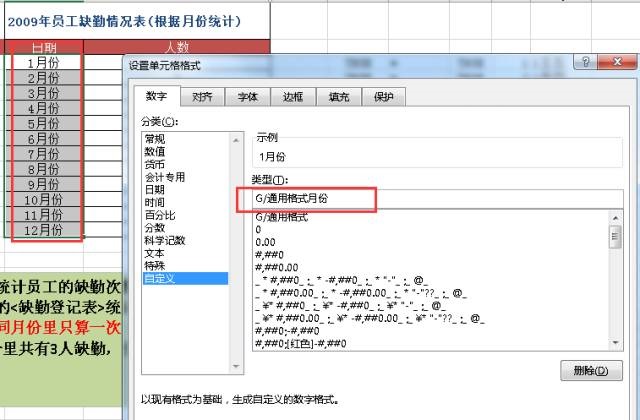The height and width of the screenshot is (420, 640).
Task: Select format #,##0 in type list
Action: pyautogui.click(x=431, y=255)
